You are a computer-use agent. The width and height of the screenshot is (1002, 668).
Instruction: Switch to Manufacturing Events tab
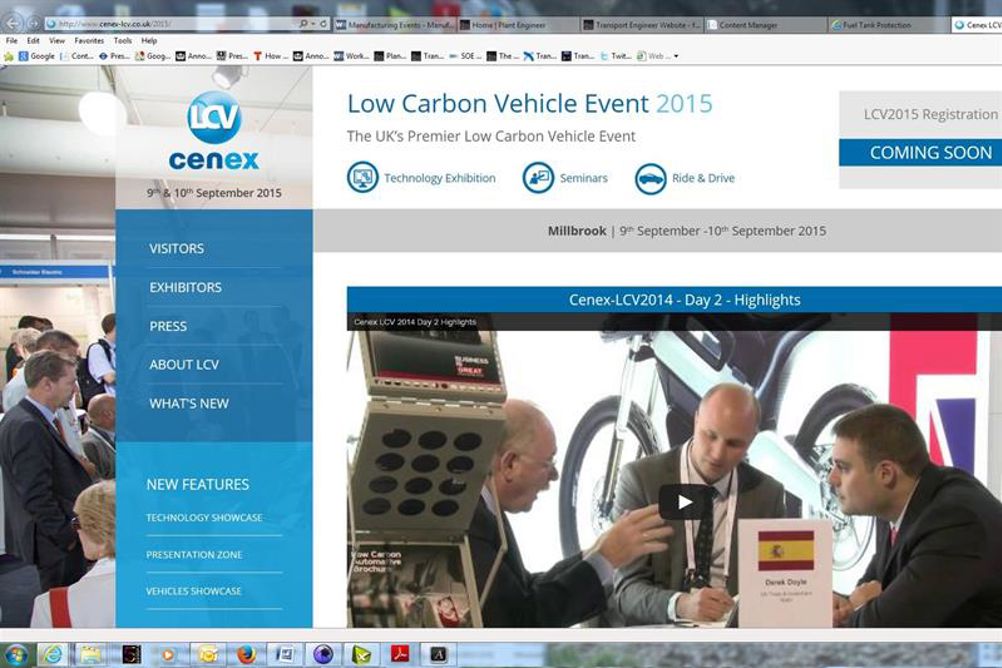pos(396,25)
